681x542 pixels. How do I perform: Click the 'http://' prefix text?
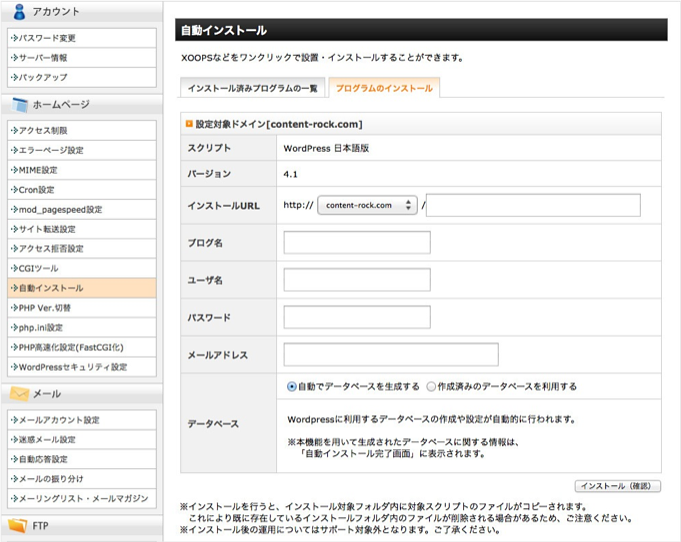pos(298,205)
